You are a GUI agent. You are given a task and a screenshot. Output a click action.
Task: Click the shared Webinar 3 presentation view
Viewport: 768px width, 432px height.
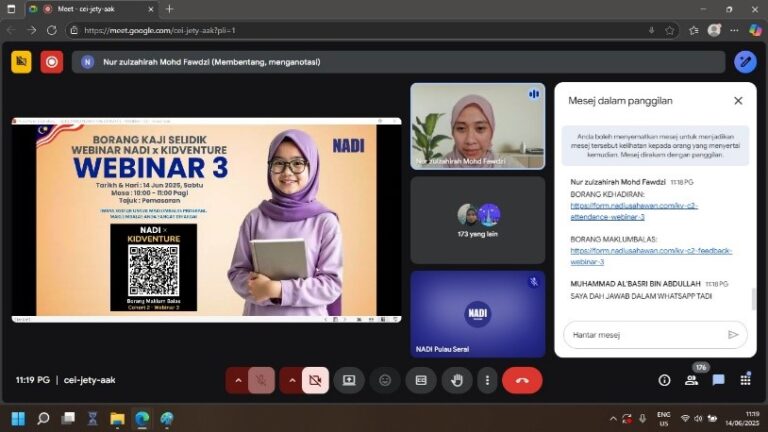point(206,220)
